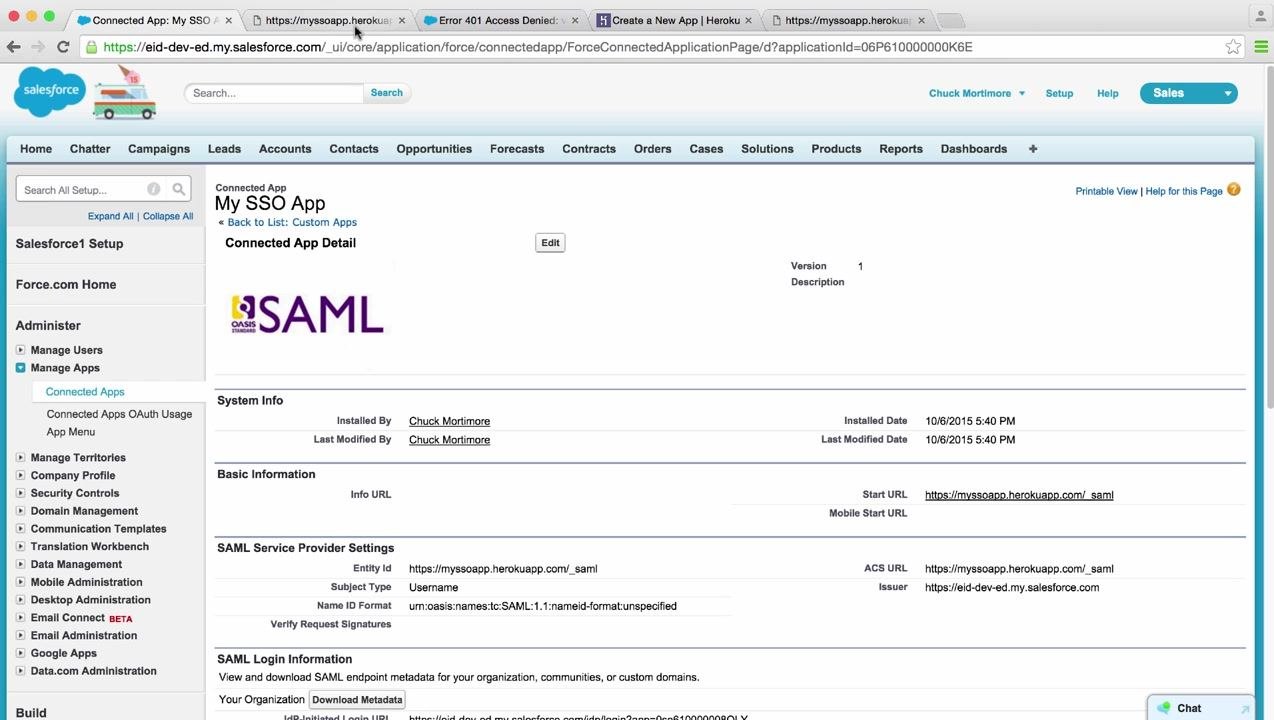This screenshot has height=720, width=1274.
Task: Click the Expand All link
Action: (x=110, y=216)
